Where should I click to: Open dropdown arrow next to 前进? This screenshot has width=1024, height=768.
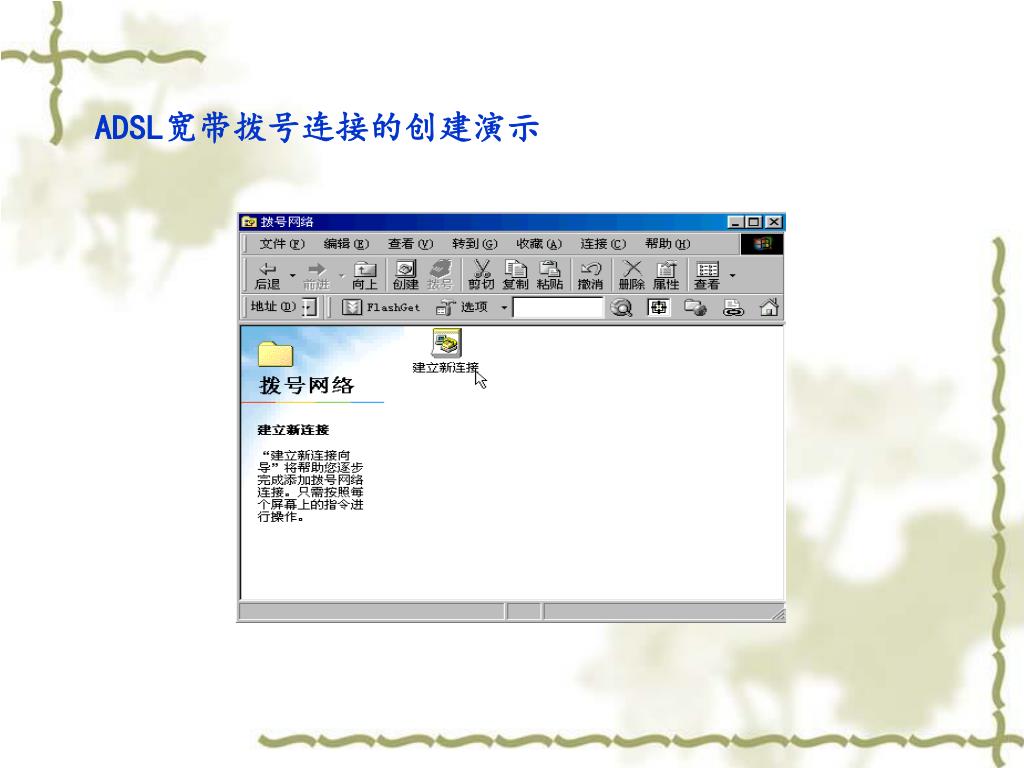[x=341, y=276]
